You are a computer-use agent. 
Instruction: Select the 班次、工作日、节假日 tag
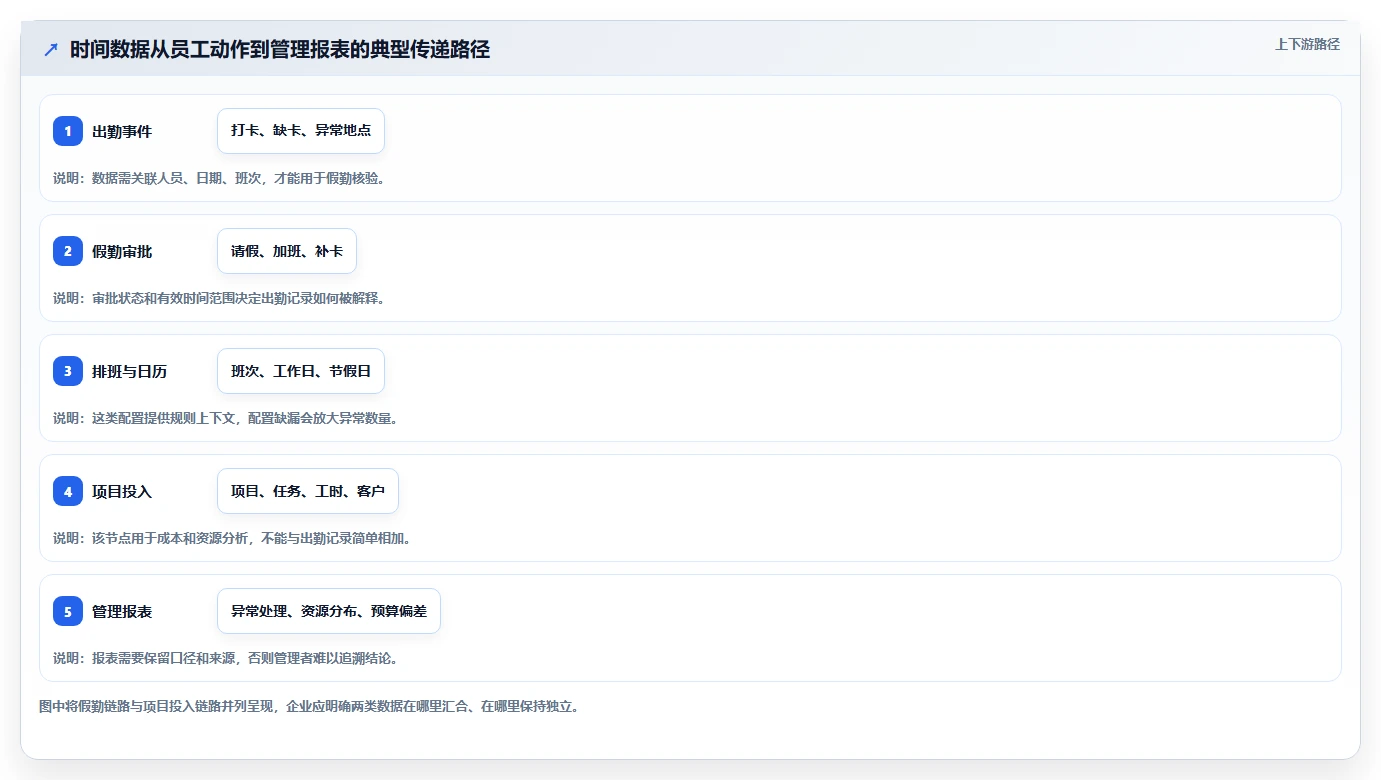tap(301, 371)
